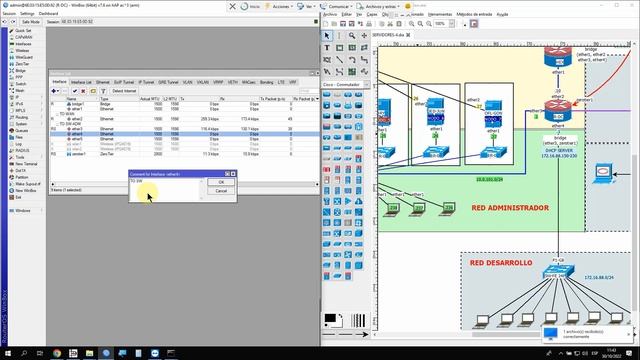Screen dimensions: 640x360
Task: Open WireGuard in WinBox sidebar
Action: click(x=24, y=58)
